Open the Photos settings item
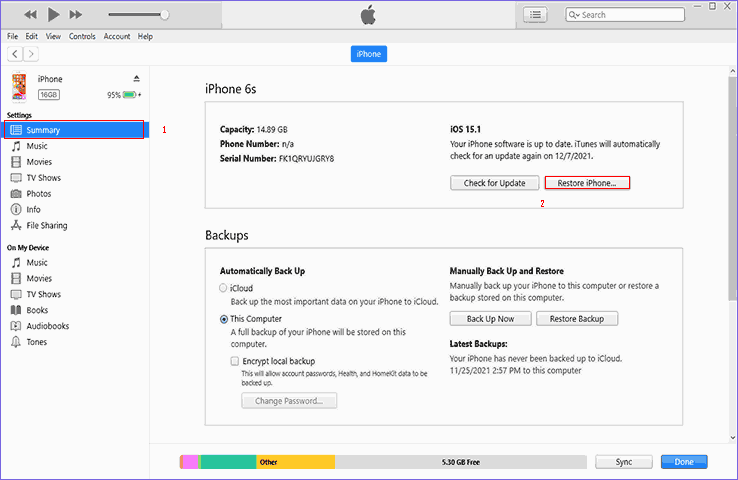Screen dimensions: 738x480 click(x=39, y=194)
